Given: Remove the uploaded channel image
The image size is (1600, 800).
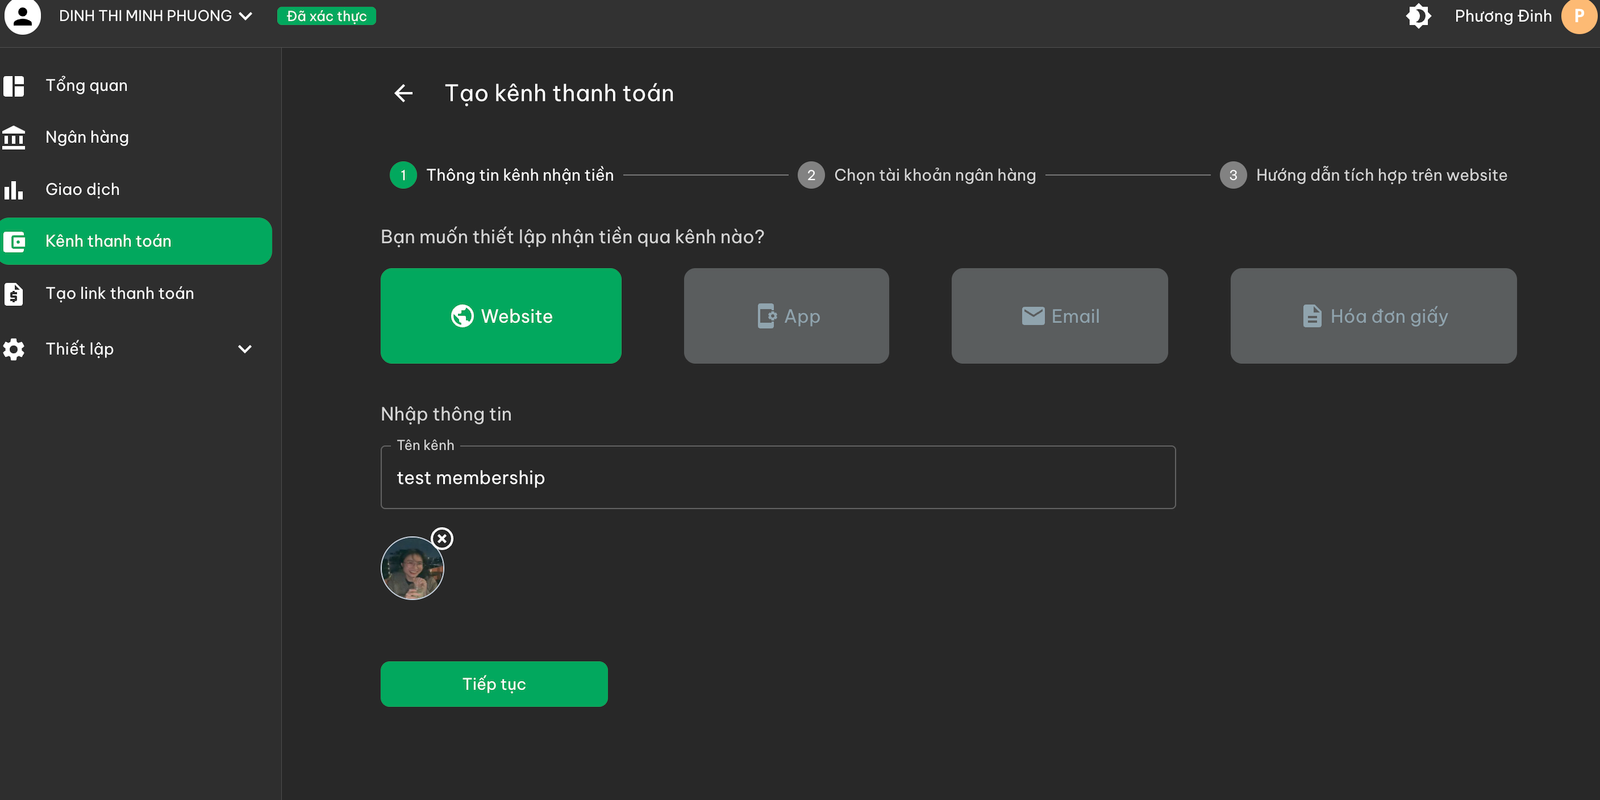Looking at the screenshot, I should coord(442,539).
